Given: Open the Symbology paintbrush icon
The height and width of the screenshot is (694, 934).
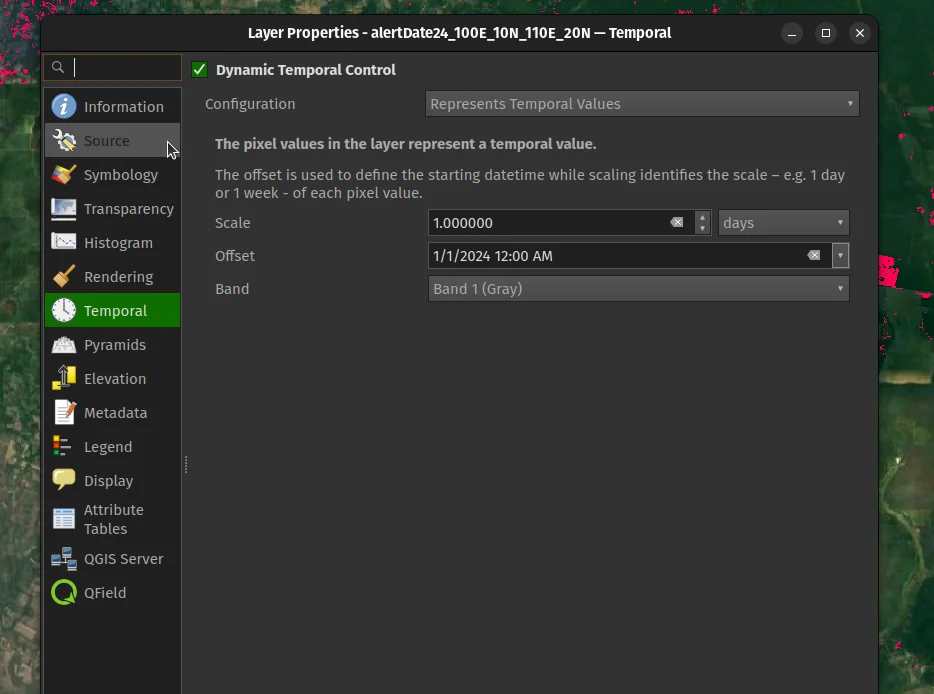Looking at the screenshot, I should point(64,175).
